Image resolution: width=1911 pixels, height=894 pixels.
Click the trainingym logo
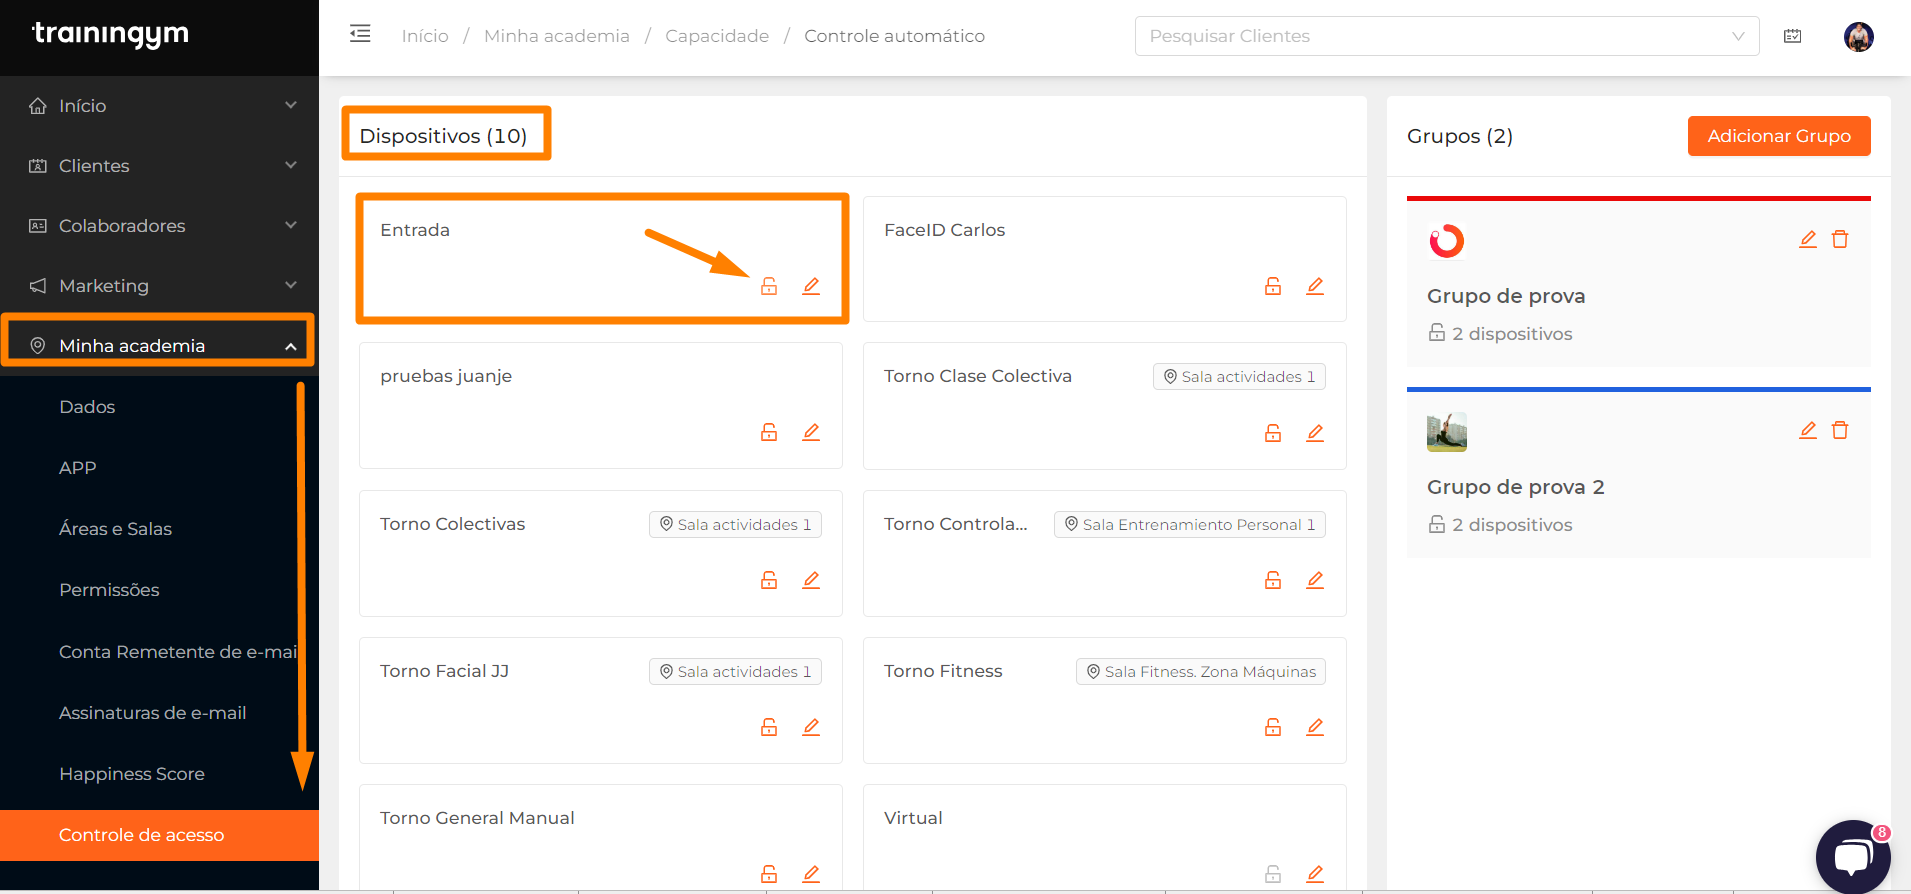pyautogui.click(x=110, y=34)
